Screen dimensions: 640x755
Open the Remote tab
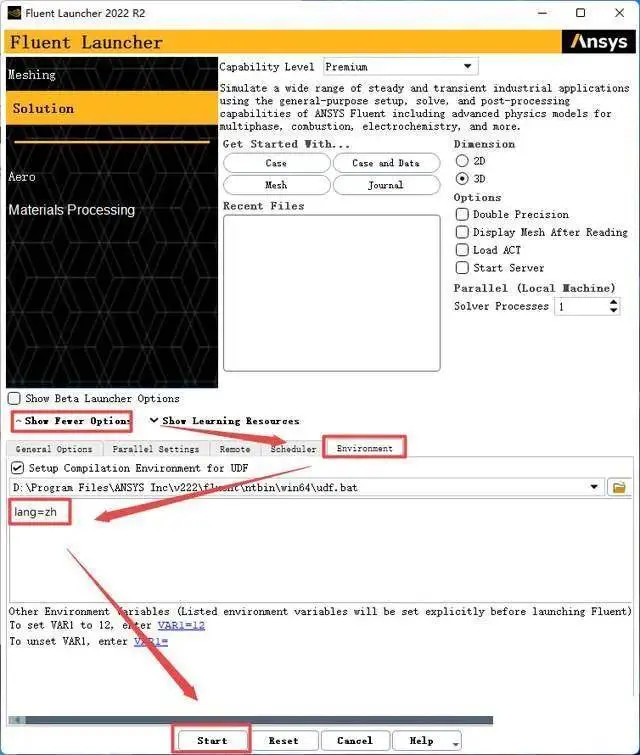tap(235, 449)
